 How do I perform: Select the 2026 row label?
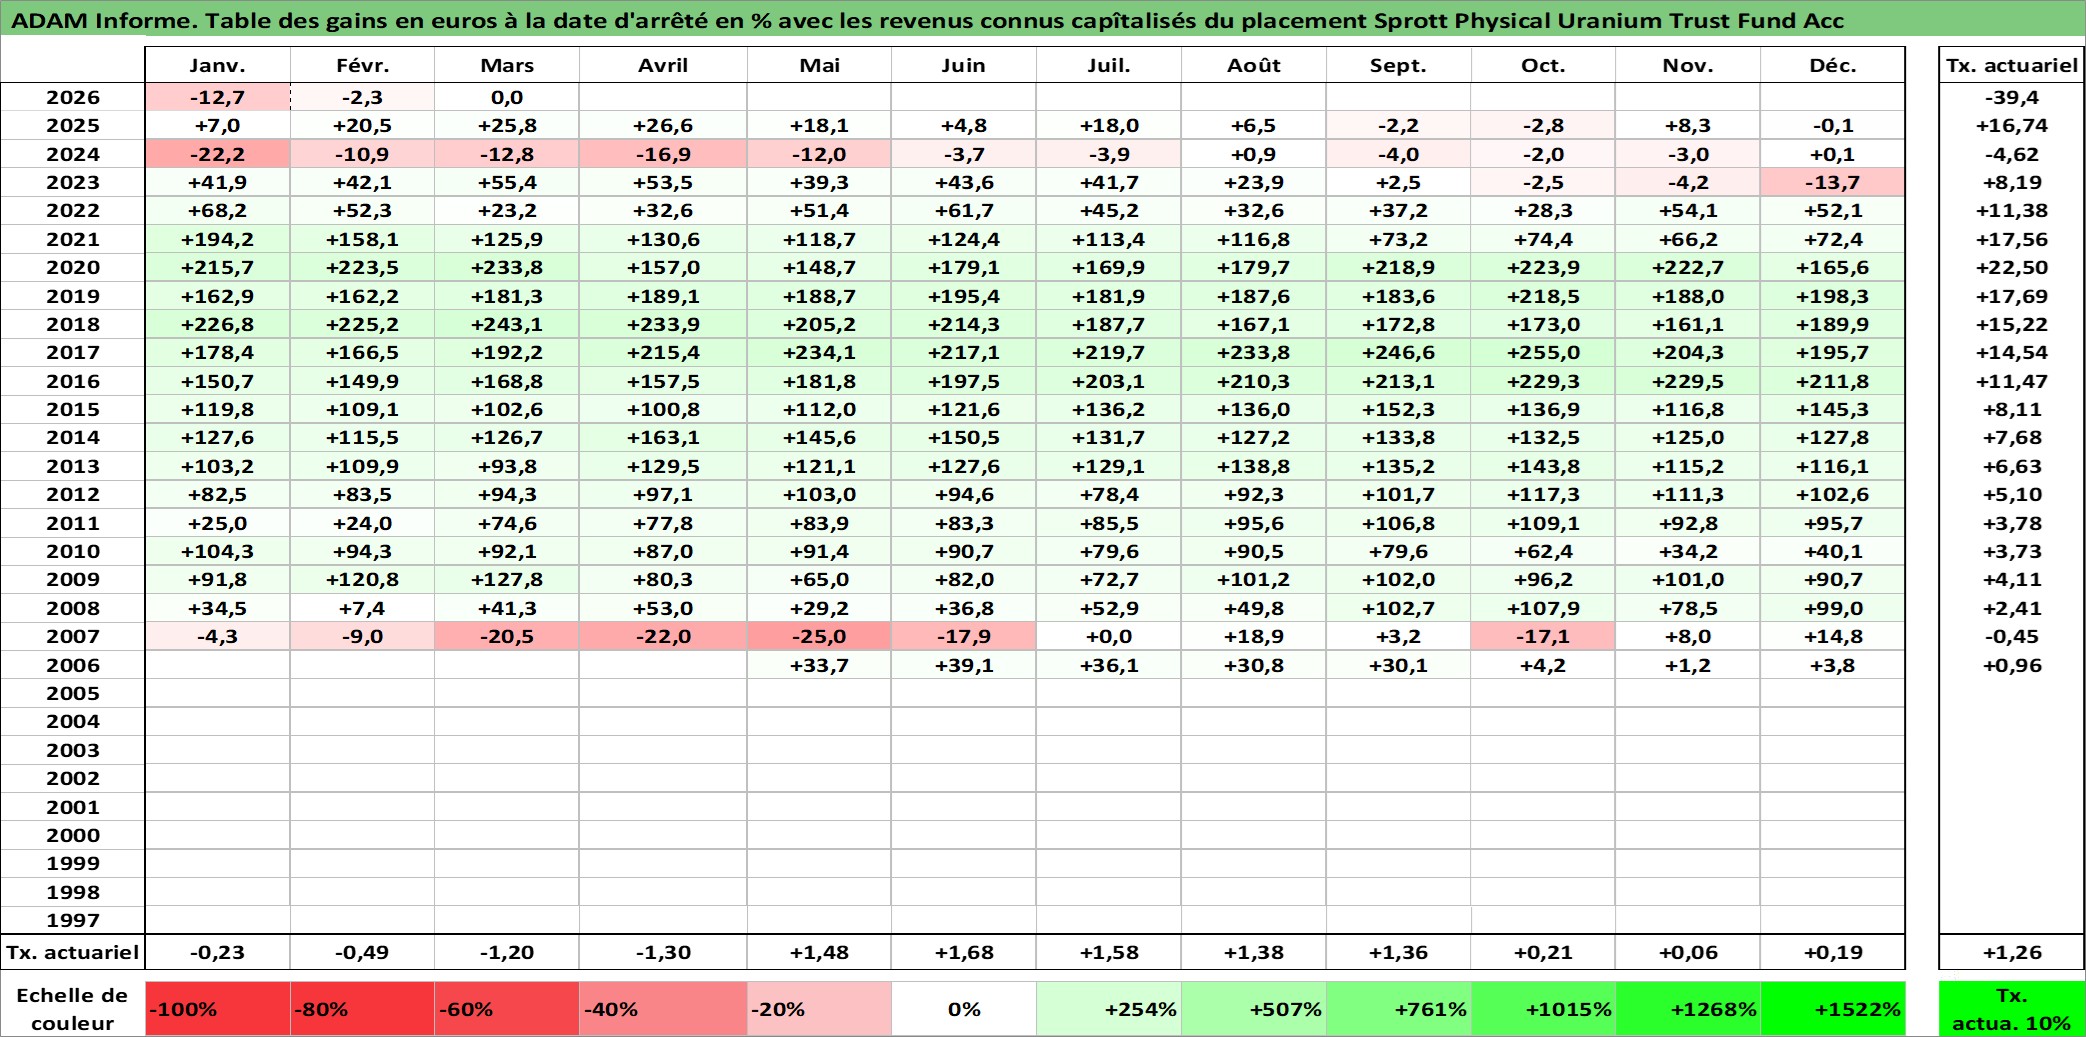point(72,97)
